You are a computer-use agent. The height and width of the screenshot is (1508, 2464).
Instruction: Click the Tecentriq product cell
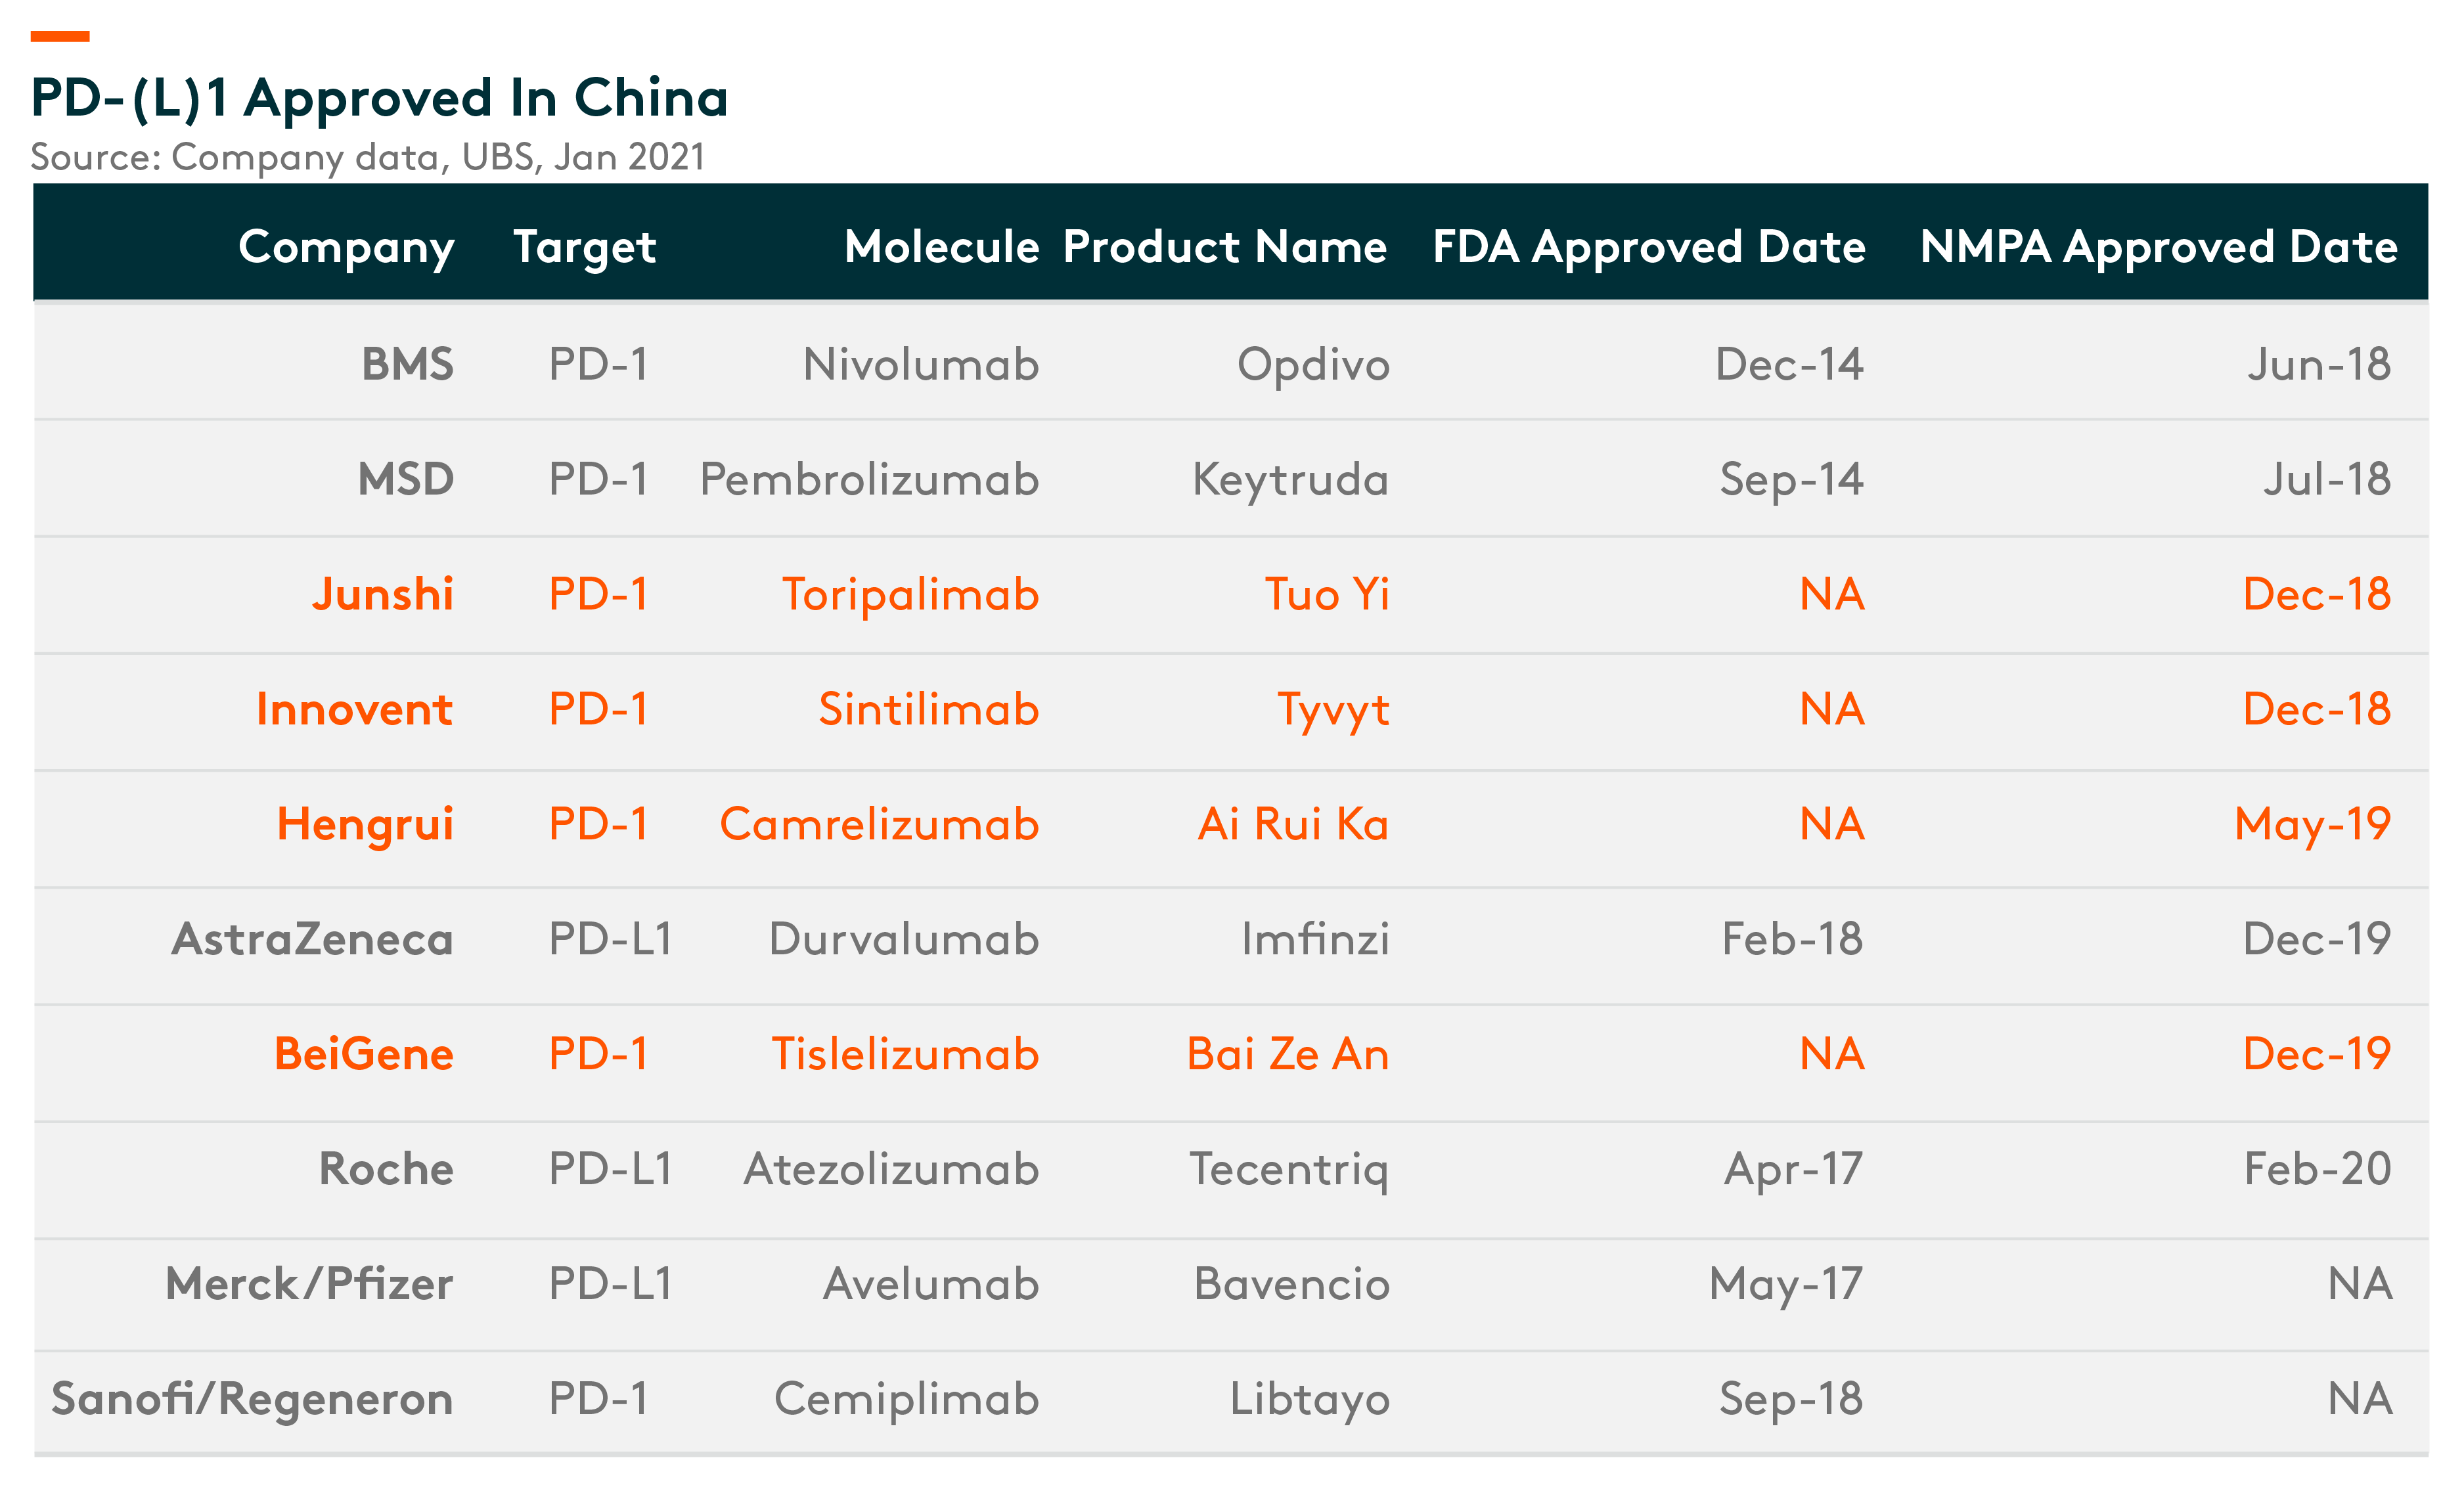[x=1288, y=1169]
